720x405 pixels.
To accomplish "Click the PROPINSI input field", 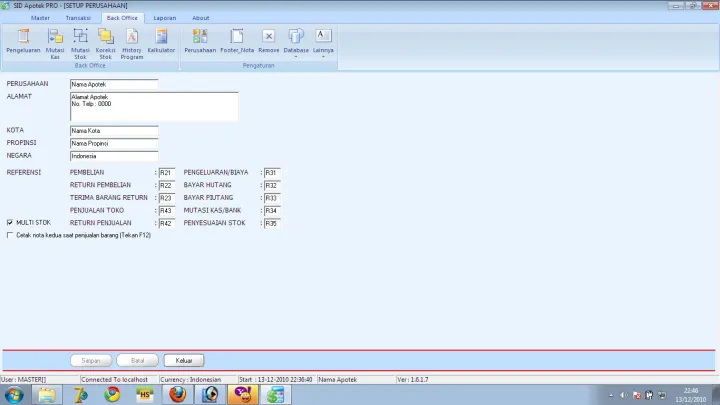I will 114,143.
